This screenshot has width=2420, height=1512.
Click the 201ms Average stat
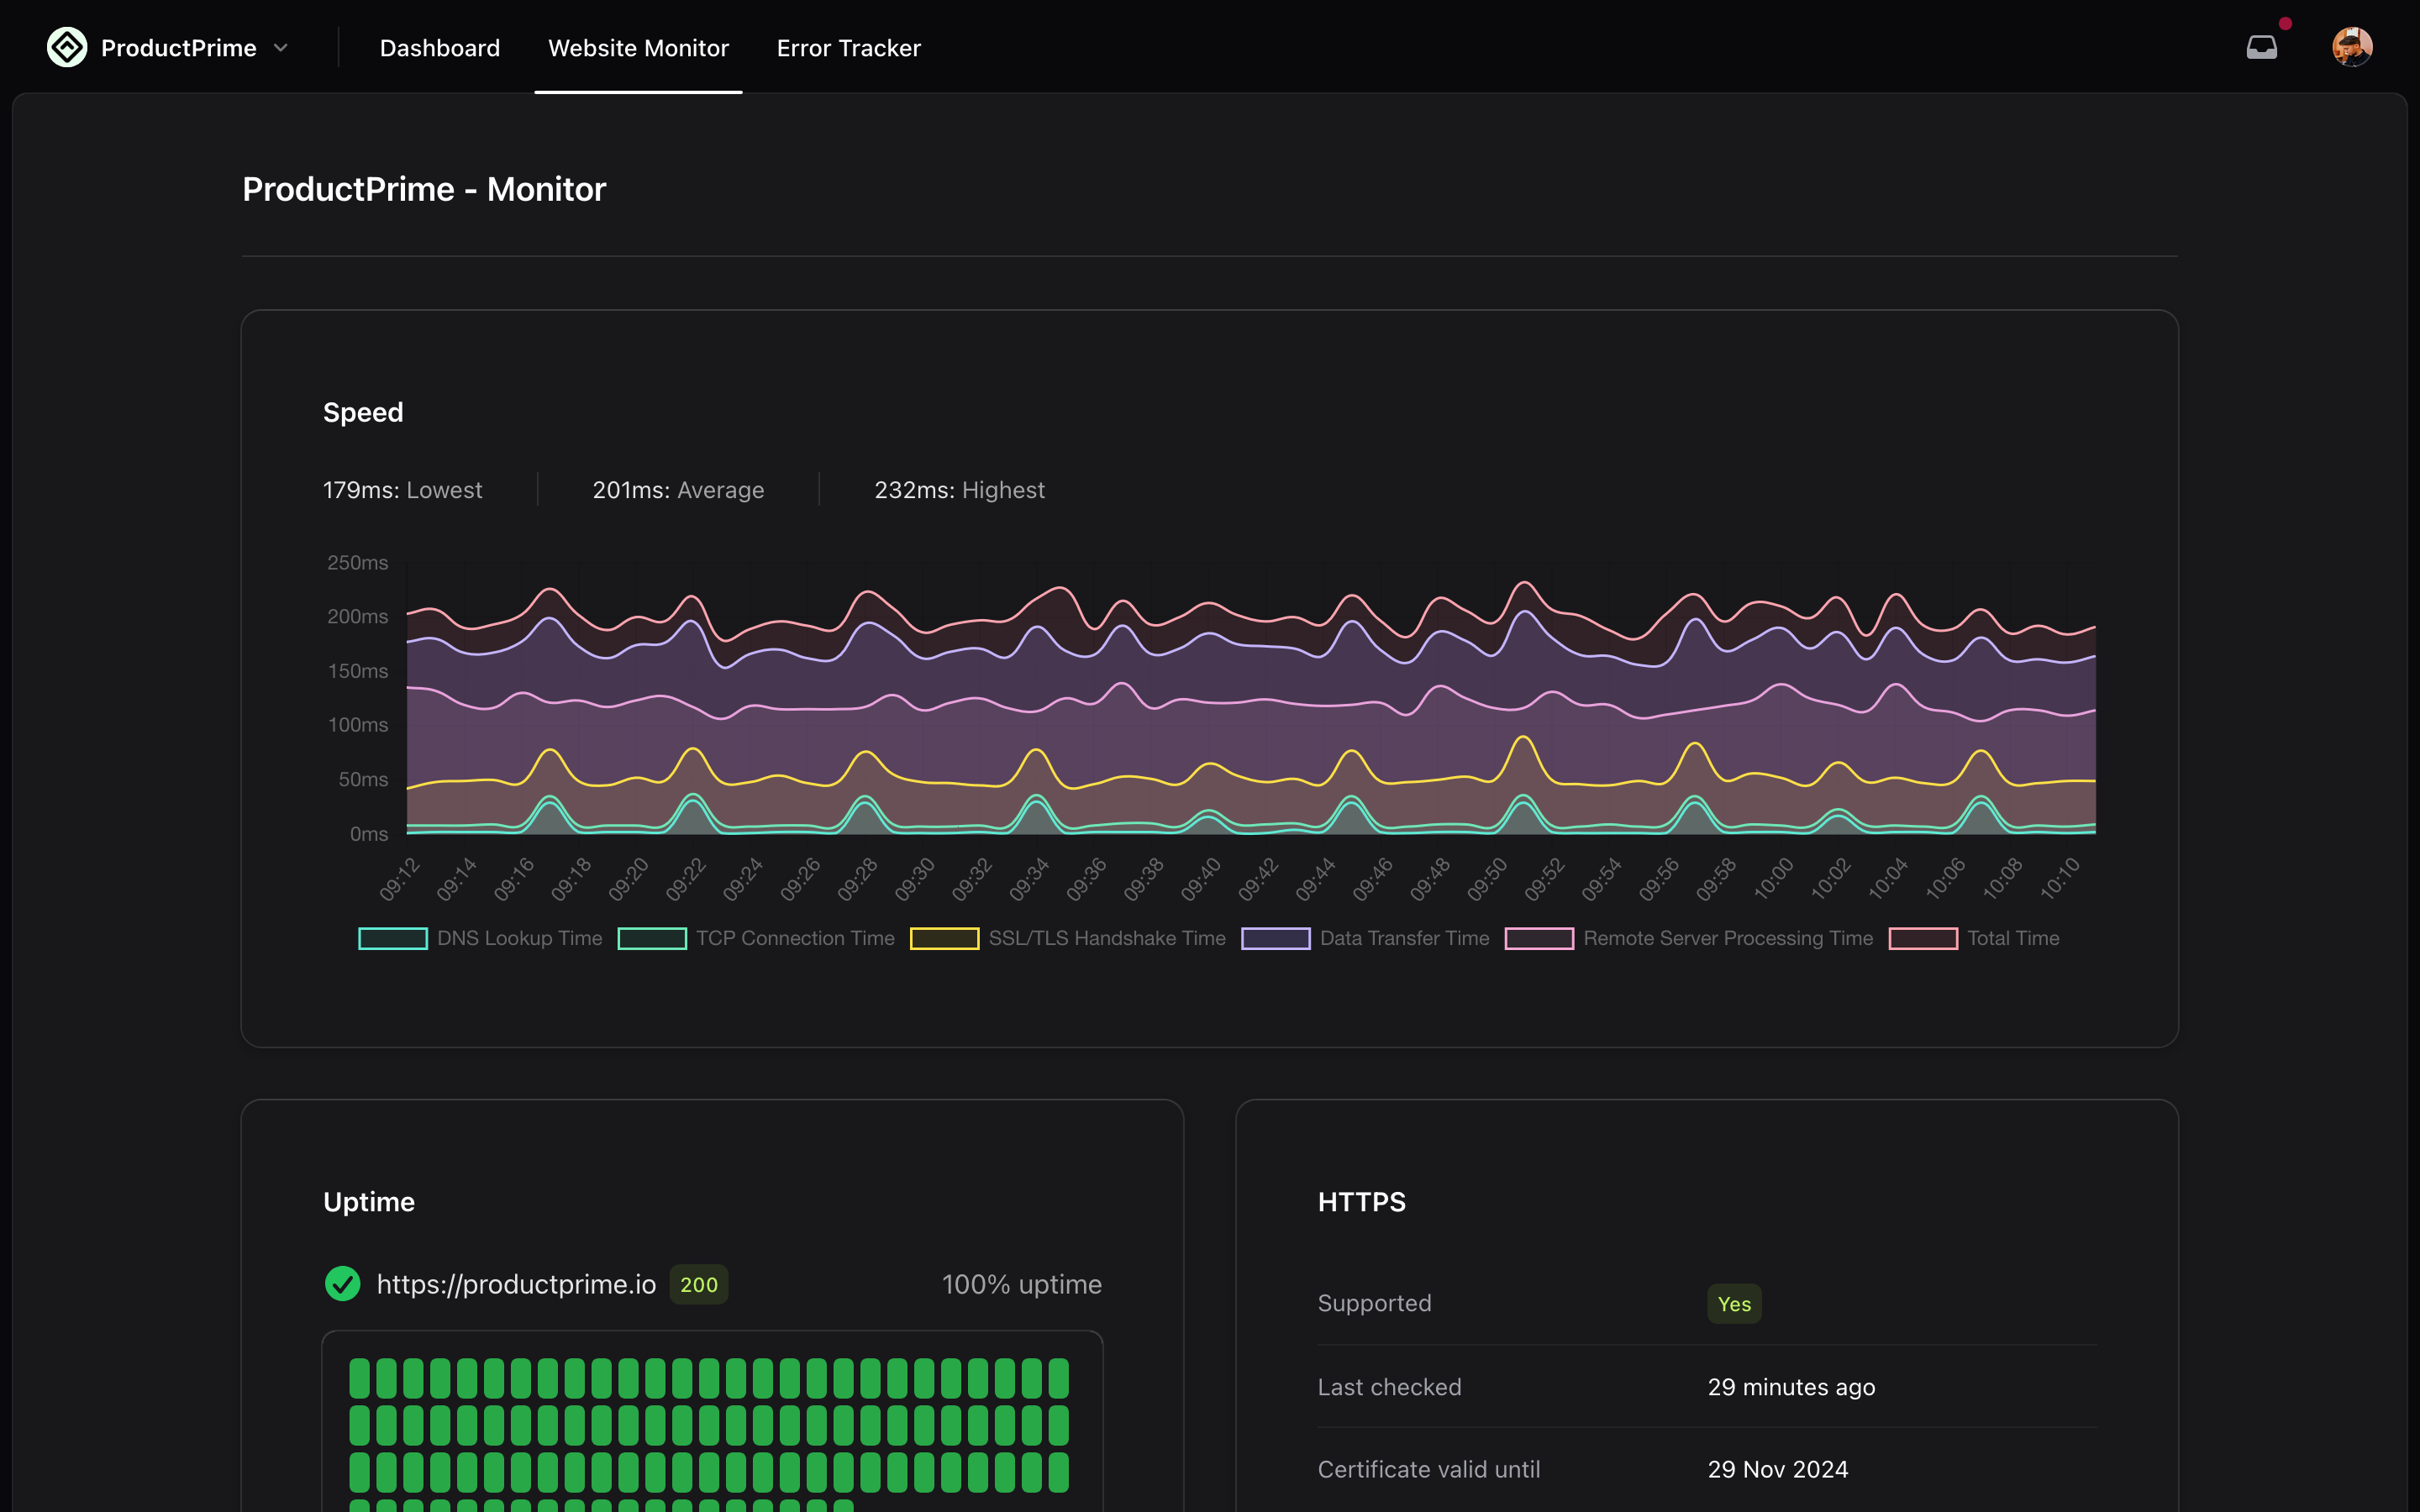(x=678, y=490)
